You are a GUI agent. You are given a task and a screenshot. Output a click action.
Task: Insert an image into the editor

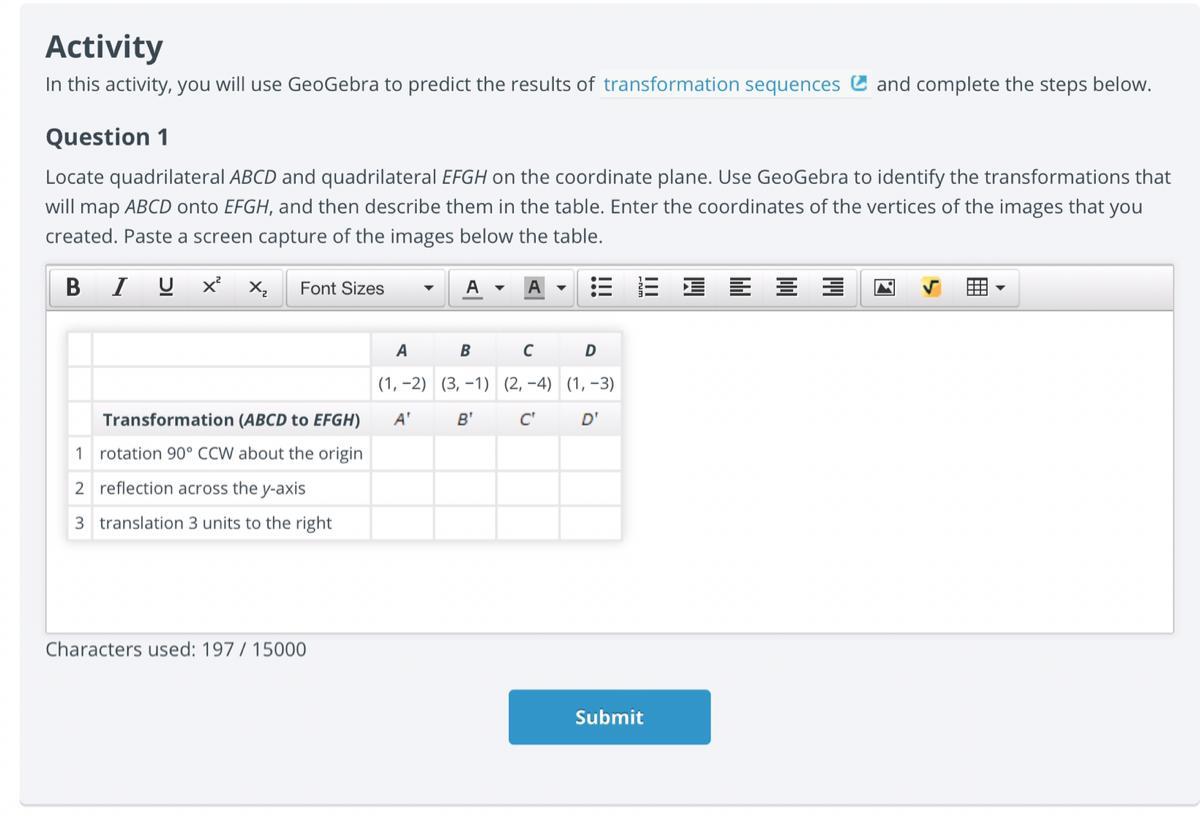[885, 288]
